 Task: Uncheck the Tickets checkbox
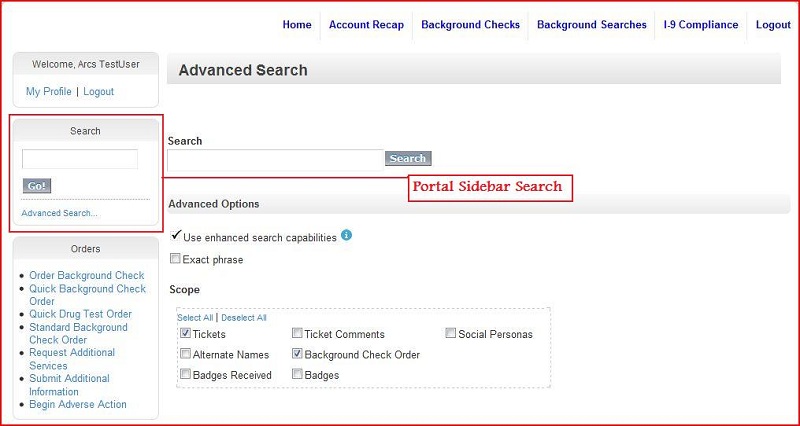[x=185, y=333]
